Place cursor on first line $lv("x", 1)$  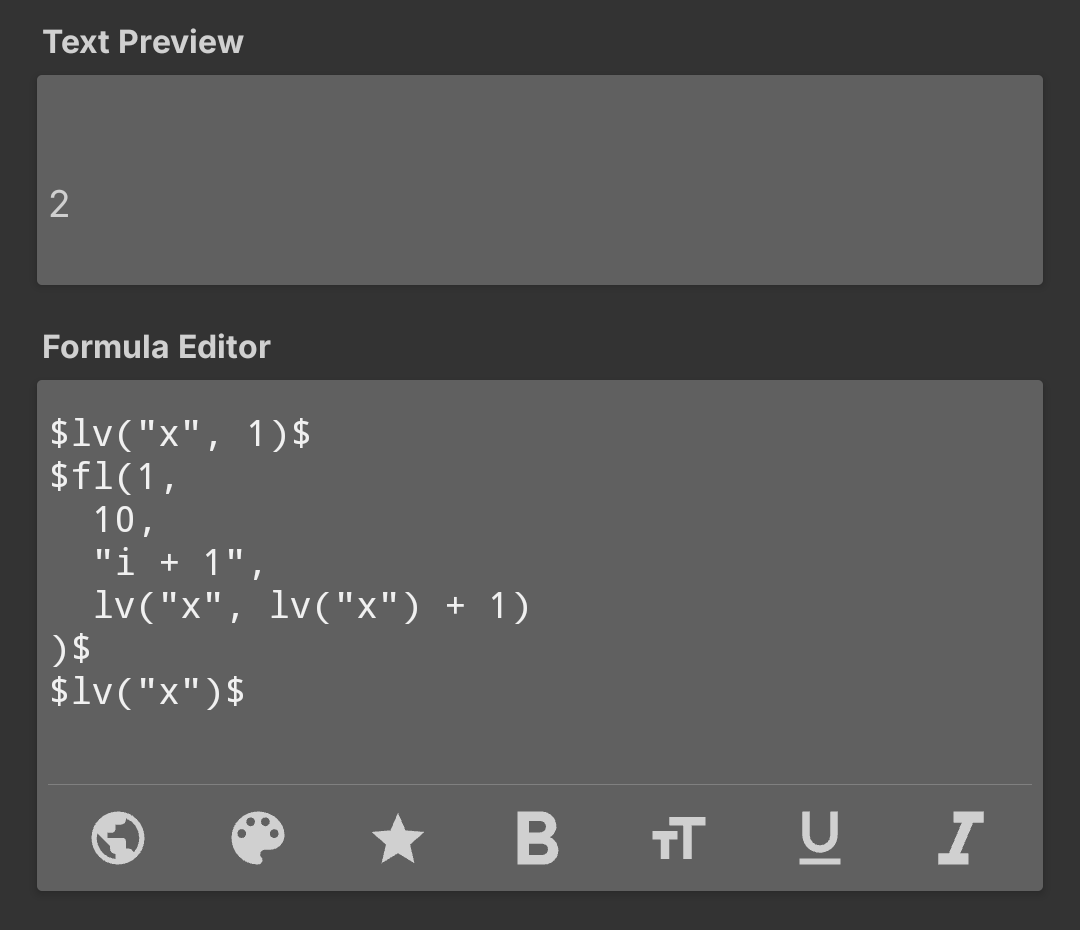(x=180, y=434)
